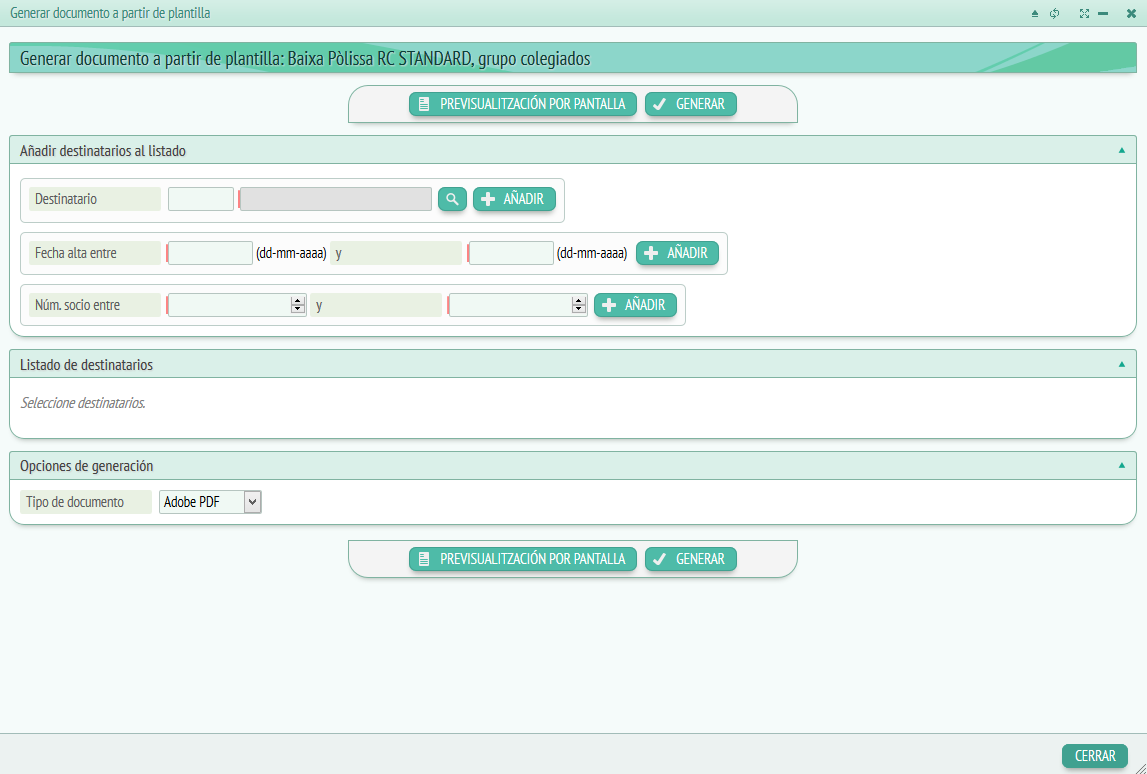This screenshot has width=1147, height=774.
Task: Click Añadir in the Fecha alta entre row
Action: click(677, 253)
